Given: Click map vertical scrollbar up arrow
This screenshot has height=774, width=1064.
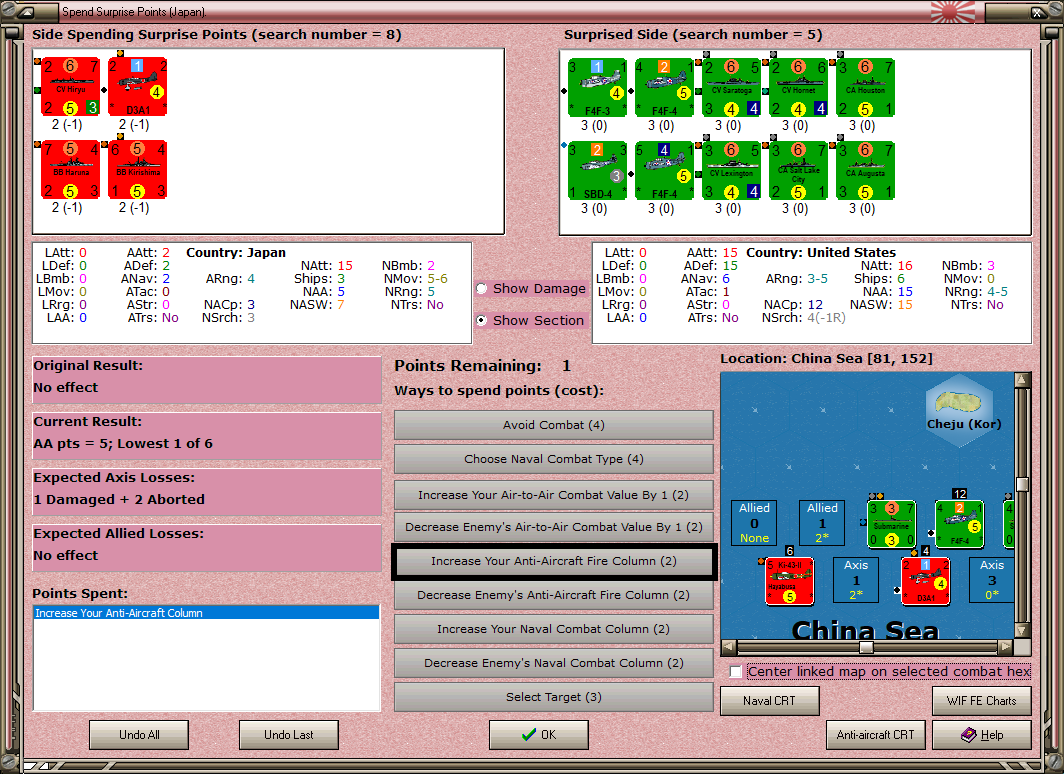Looking at the screenshot, I should click(1023, 379).
